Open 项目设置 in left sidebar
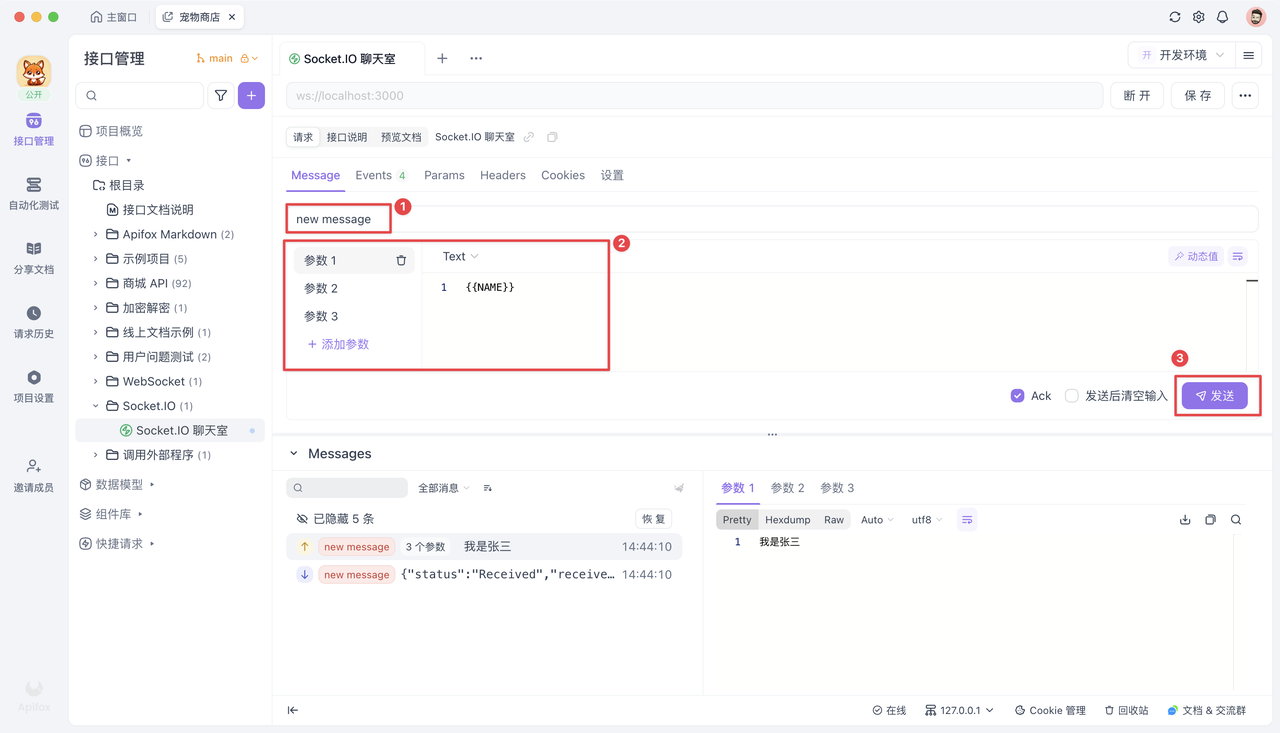 [x=34, y=386]
